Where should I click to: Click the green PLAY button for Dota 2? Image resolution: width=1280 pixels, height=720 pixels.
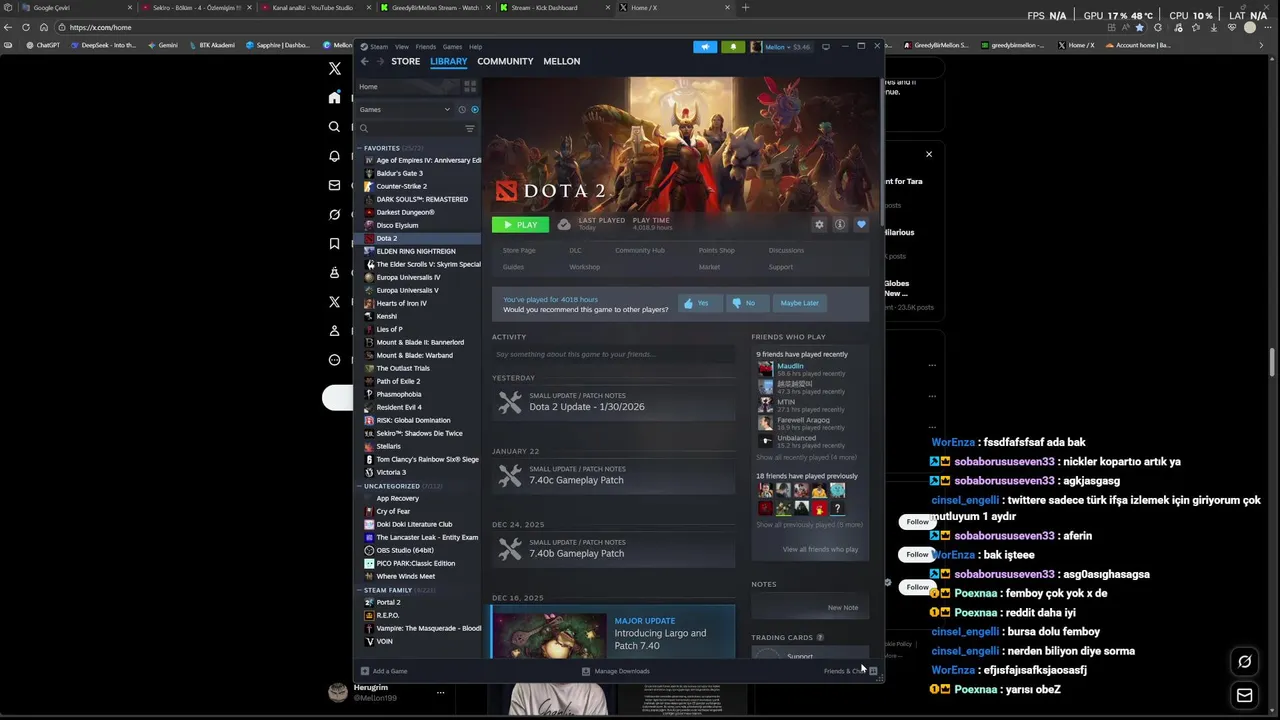[x=520, y=225]
